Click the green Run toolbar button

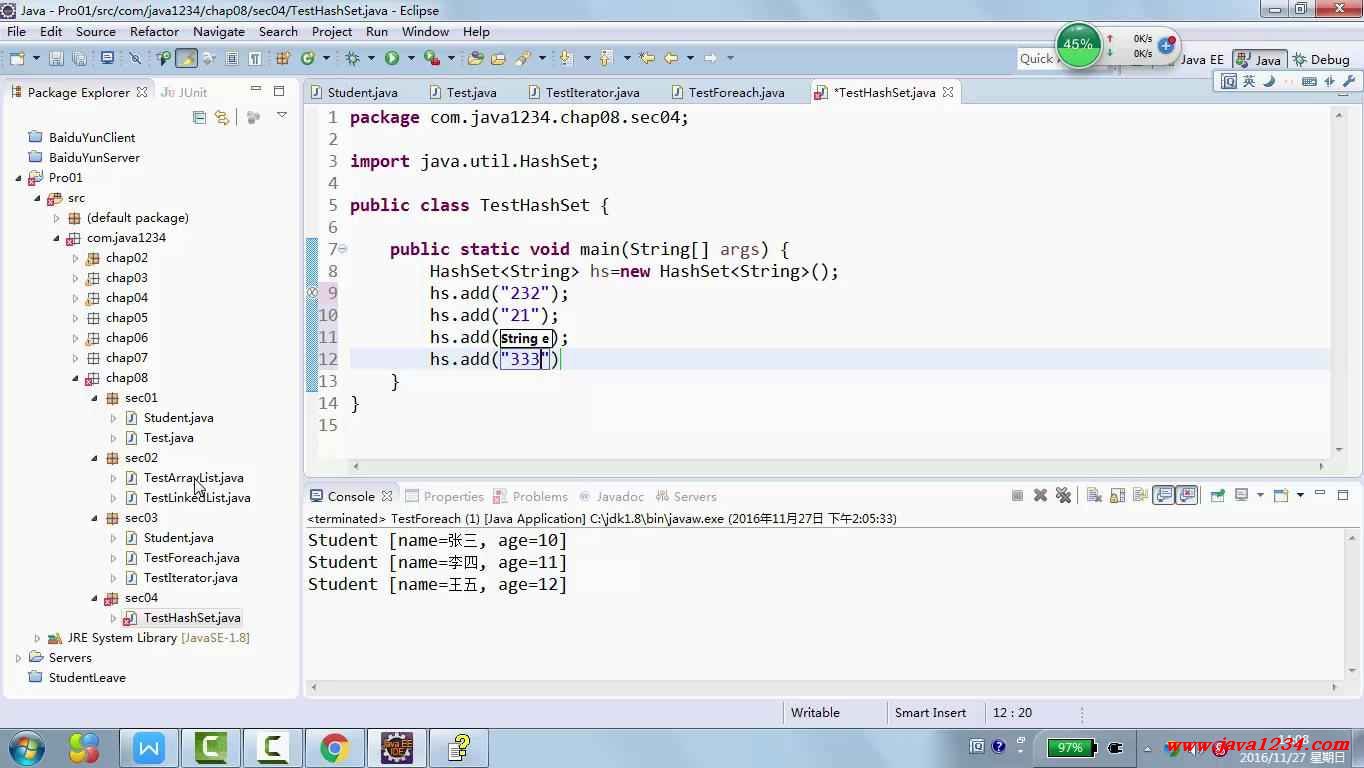392,58
